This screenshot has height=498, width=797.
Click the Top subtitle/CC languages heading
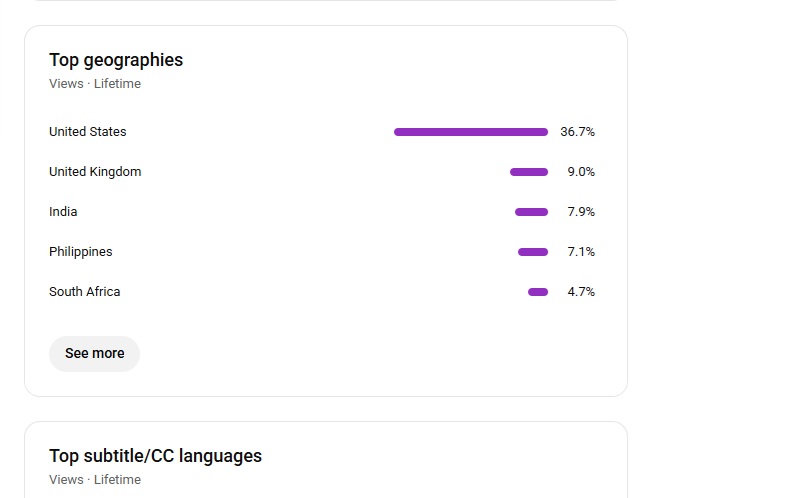[x=155, y=456]
